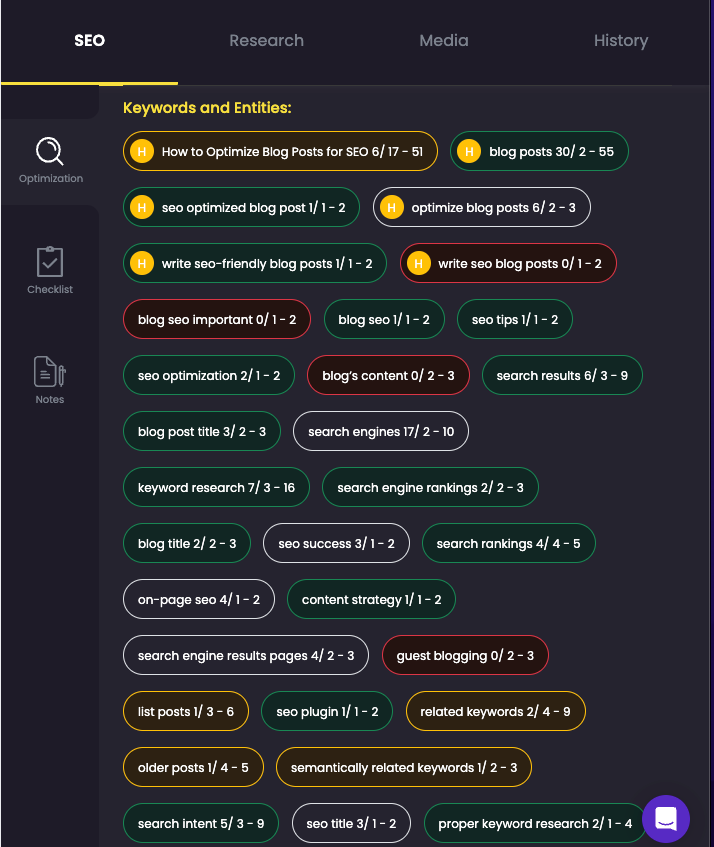714x847 pixels.
Task: Open the Notes document icon
Action: pos(50,372)
